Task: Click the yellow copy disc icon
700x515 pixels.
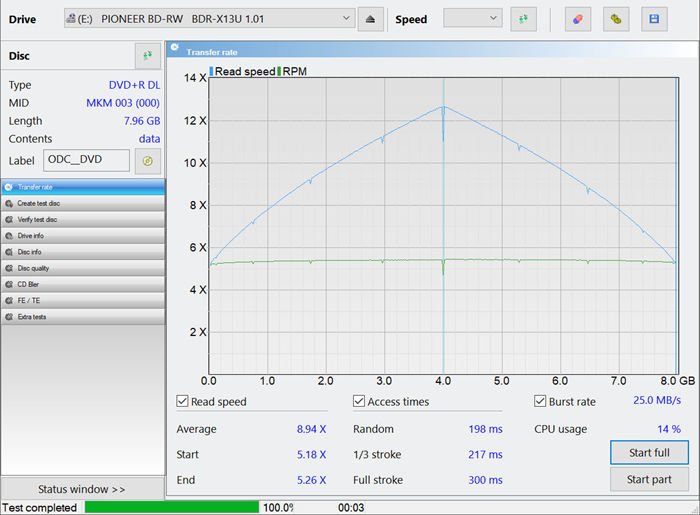Action: coord(616,19)
